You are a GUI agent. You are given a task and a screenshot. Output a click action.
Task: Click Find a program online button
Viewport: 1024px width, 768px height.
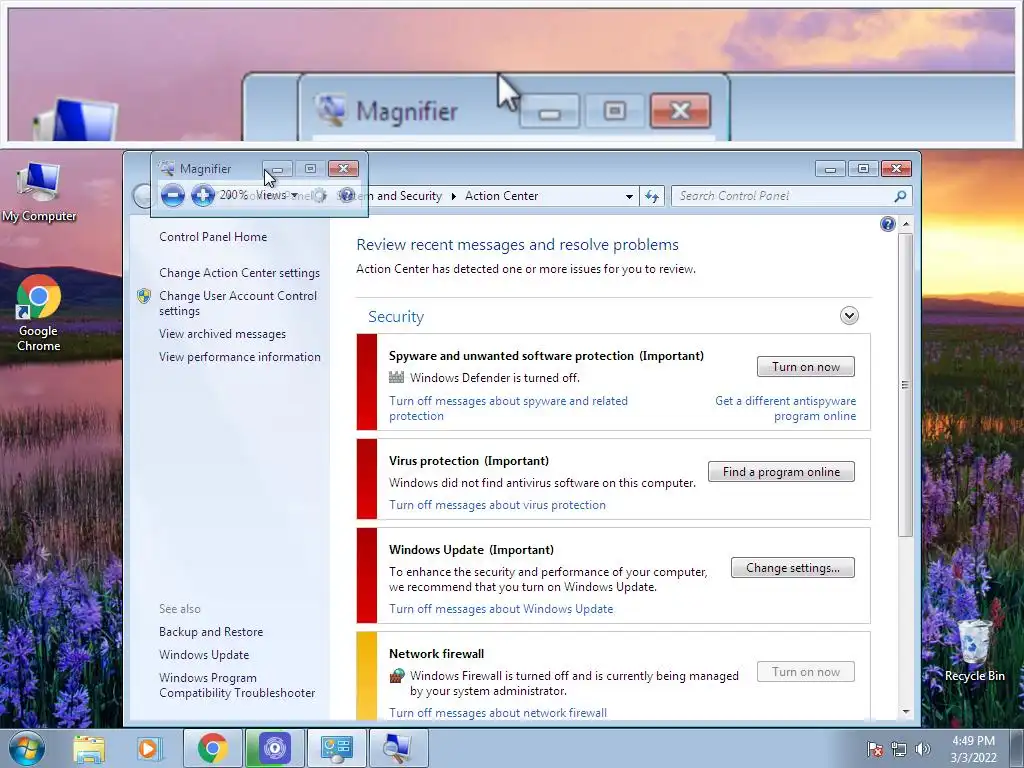pyautogui.click(x=781, y=472)
